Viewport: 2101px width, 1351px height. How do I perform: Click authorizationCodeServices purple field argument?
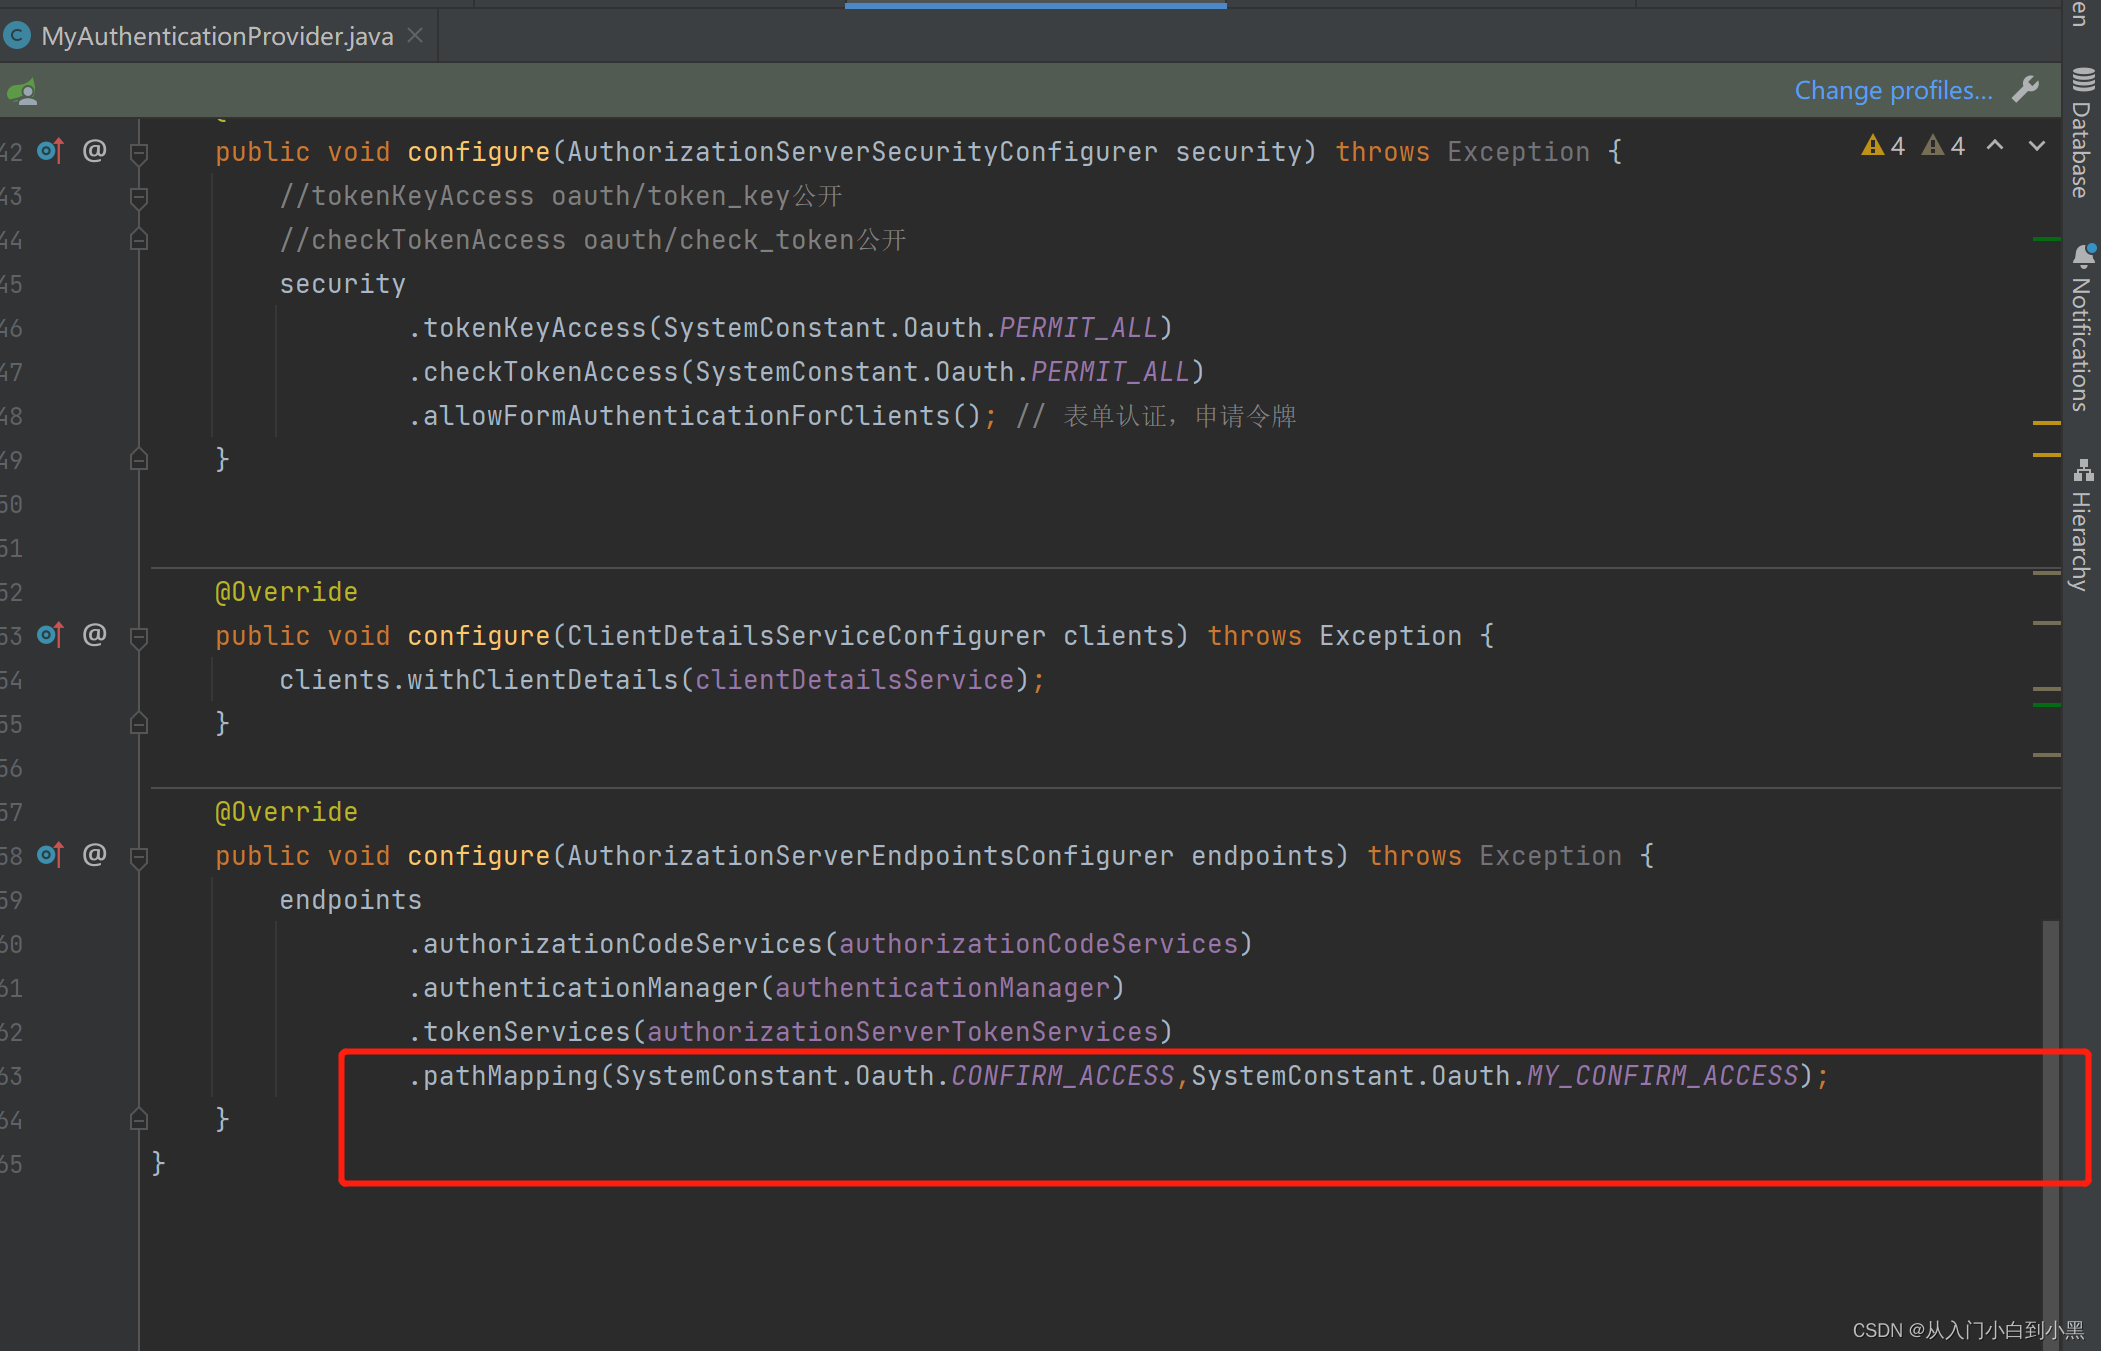tap(1039, 944)
